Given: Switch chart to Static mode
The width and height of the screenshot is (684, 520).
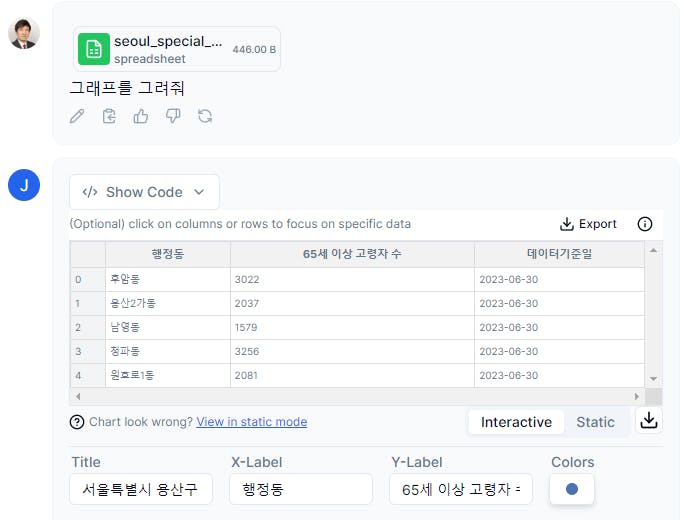Looking at the screenshot, I should coord(595,422).
